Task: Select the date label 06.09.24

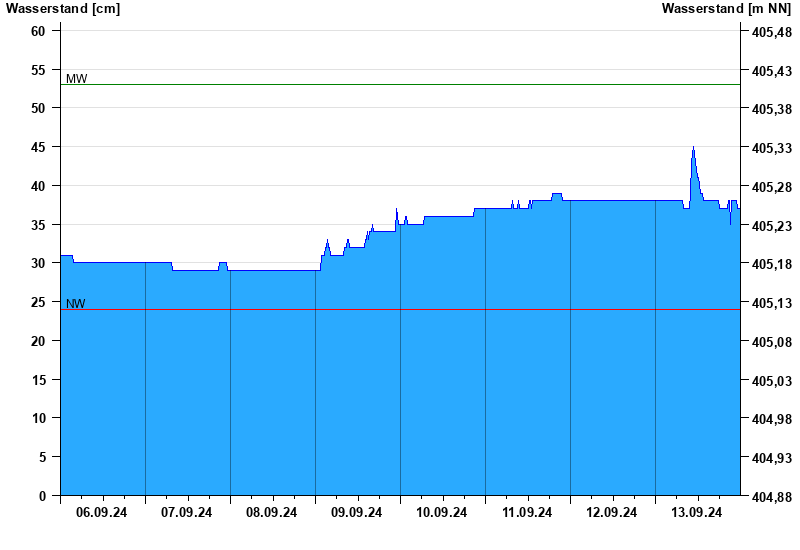Action: pos(102,512)
